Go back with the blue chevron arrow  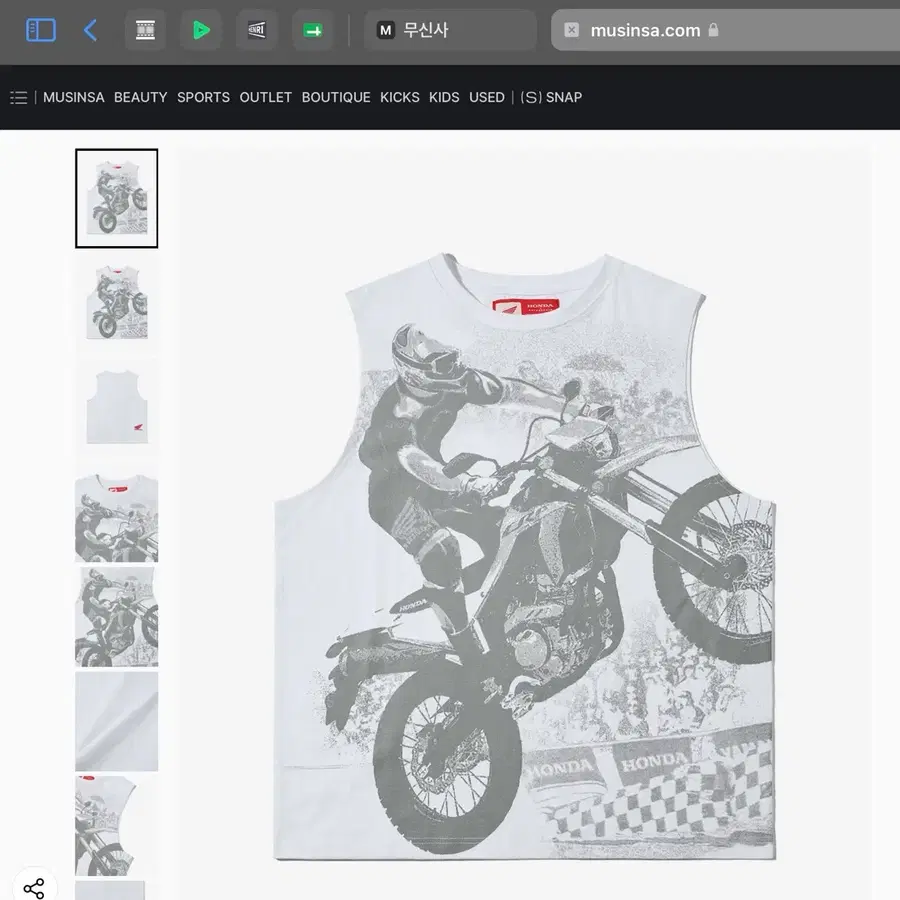90,30
